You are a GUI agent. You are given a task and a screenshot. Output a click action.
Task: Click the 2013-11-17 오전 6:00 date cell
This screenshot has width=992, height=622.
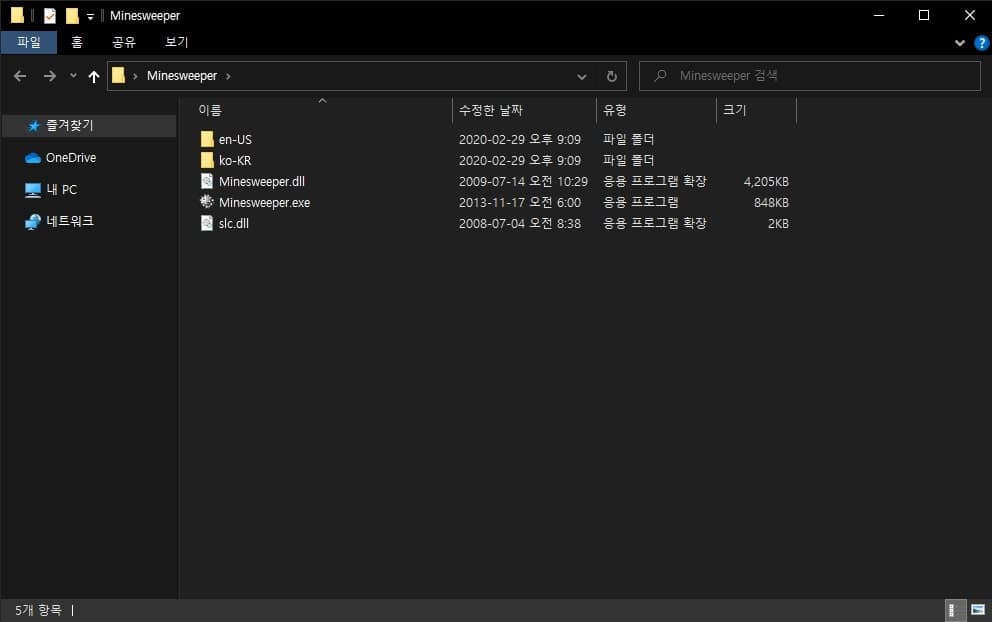[x=519, y=202]
